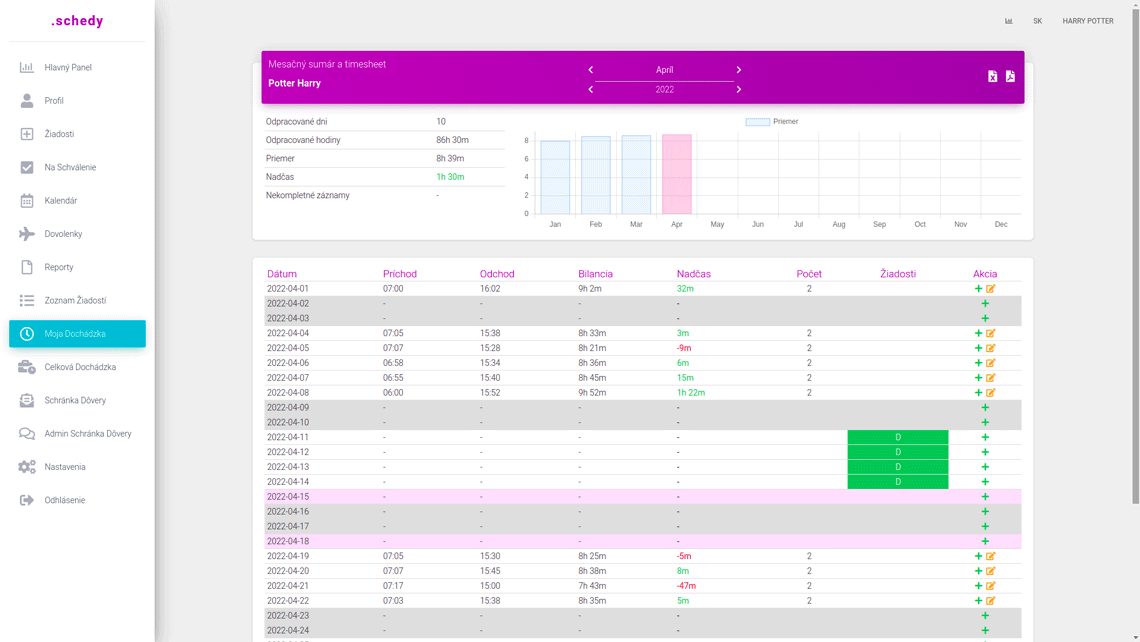Add a record on 2022-04-15
The width and height of the screenshot is (1140, 642).
985,497
